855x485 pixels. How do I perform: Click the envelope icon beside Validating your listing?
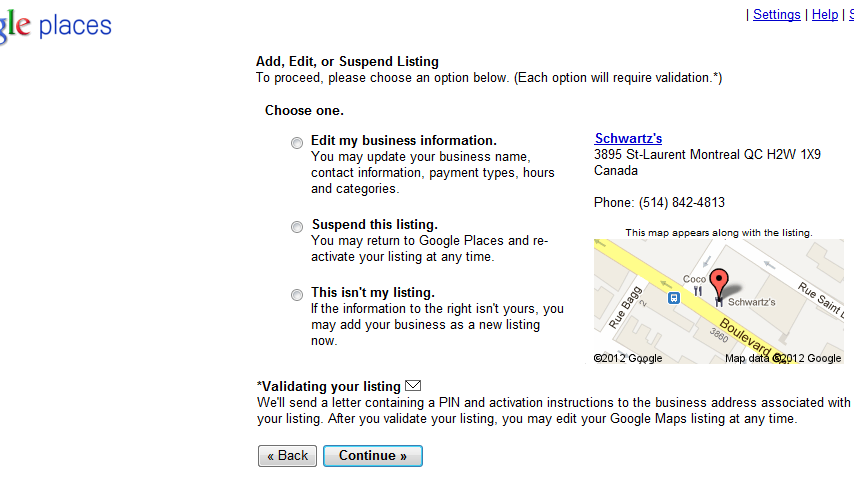(413, 386)
